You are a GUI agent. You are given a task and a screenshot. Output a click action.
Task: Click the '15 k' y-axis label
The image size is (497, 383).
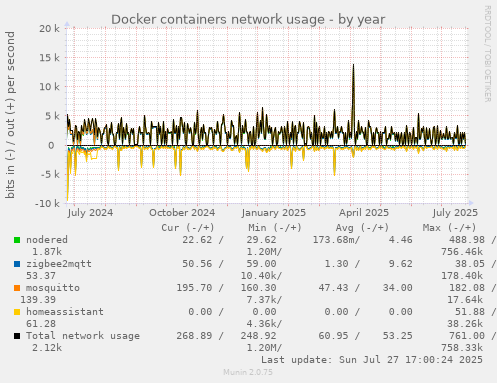pos(49,58)
